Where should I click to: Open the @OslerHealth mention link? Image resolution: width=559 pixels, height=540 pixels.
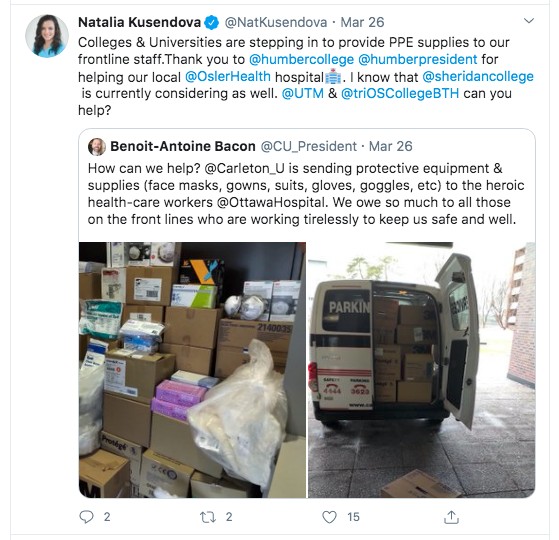pyautogui.click(x=228, y=76)
